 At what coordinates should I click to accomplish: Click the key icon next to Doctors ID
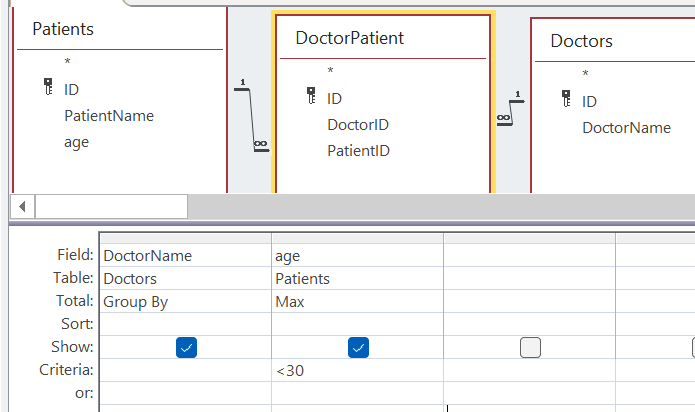[566, 98]
